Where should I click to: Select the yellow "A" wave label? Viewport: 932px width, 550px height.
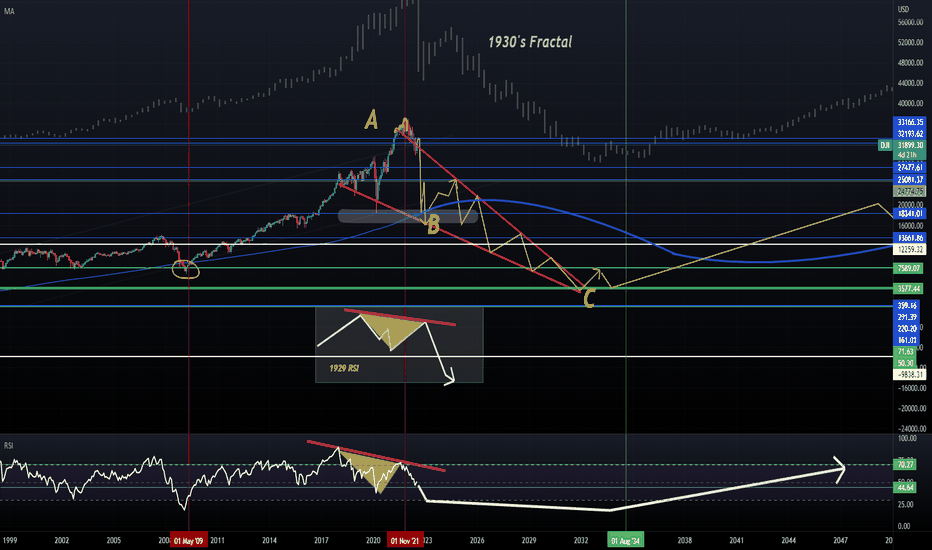click(371, 120)
